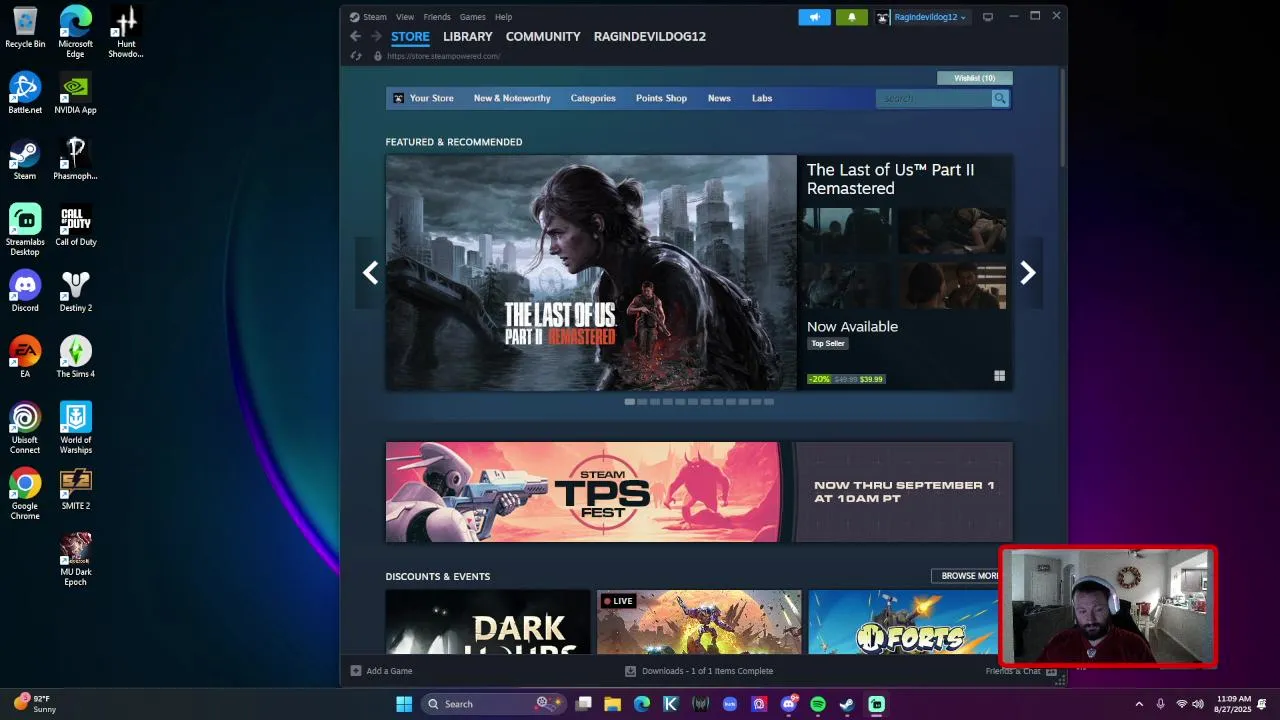
Task: Reload the store page with refresh icon
Action: click(x=355, y=56)
